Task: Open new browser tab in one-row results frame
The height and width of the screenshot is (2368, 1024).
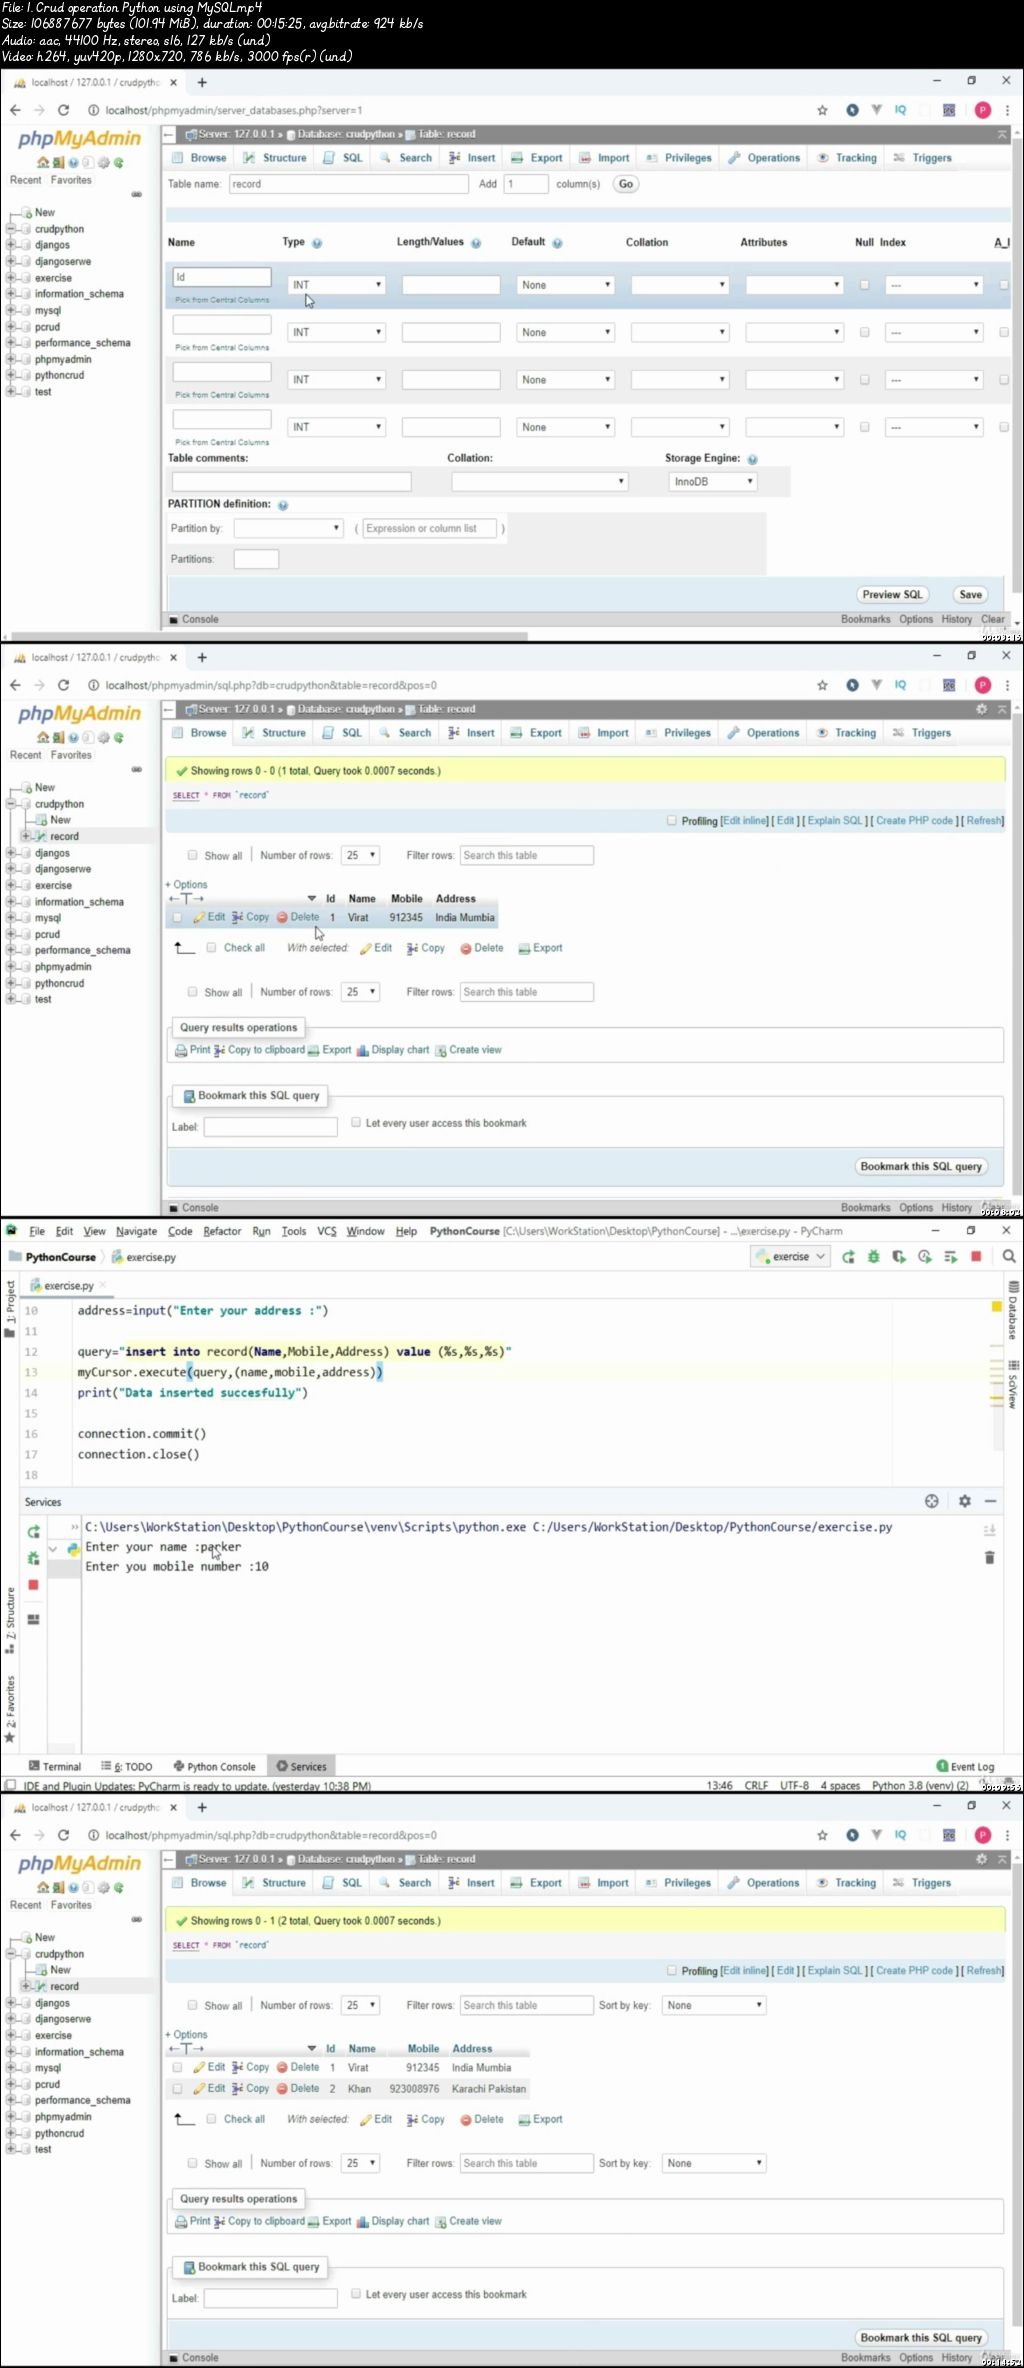Action: 202,657
